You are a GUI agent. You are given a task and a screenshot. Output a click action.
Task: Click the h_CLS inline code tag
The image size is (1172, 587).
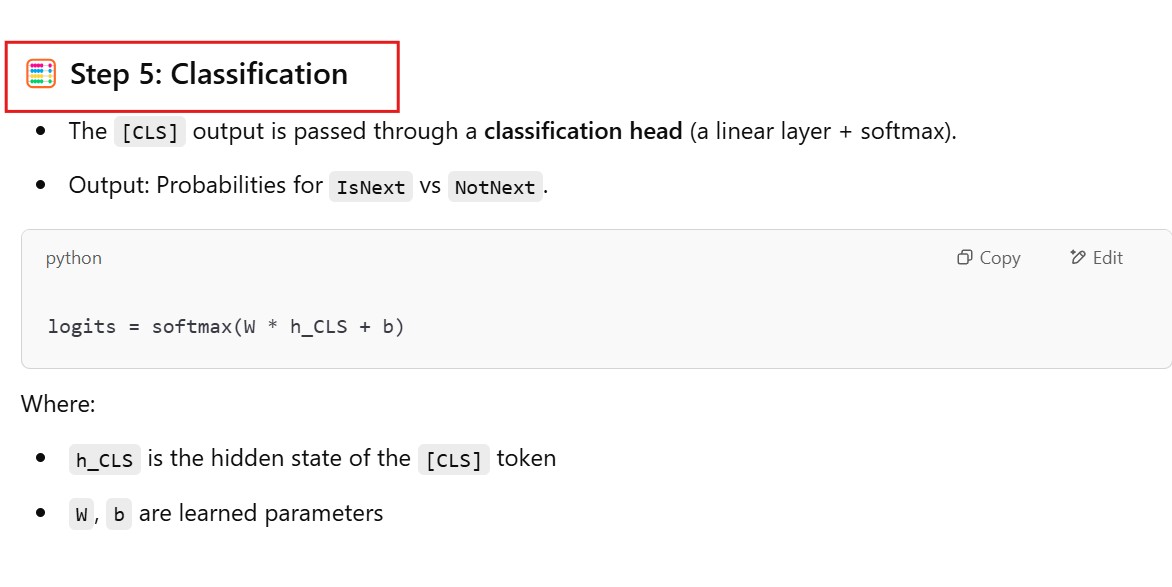105,460
